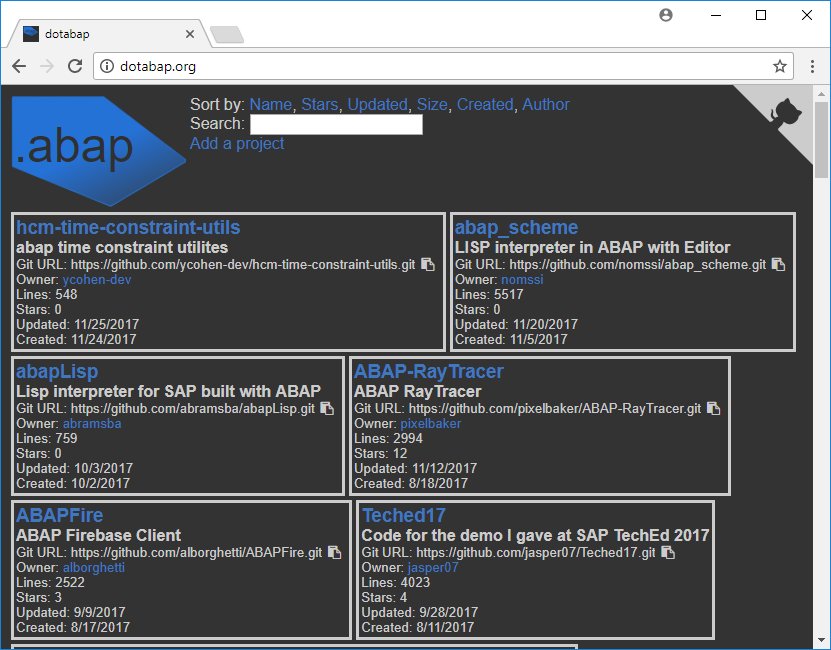This screenshot has width=831, height=650.
Task: Click 'ABAP Firebase Client' description
Action: (x=98, y=535)
